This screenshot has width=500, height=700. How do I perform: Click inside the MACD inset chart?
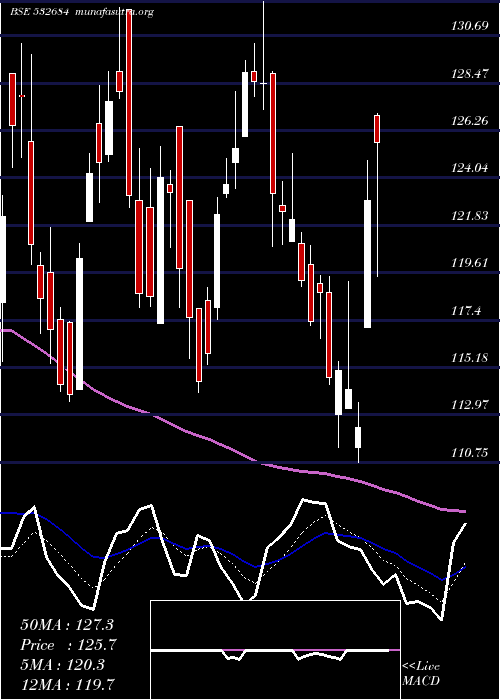point(275,650)
